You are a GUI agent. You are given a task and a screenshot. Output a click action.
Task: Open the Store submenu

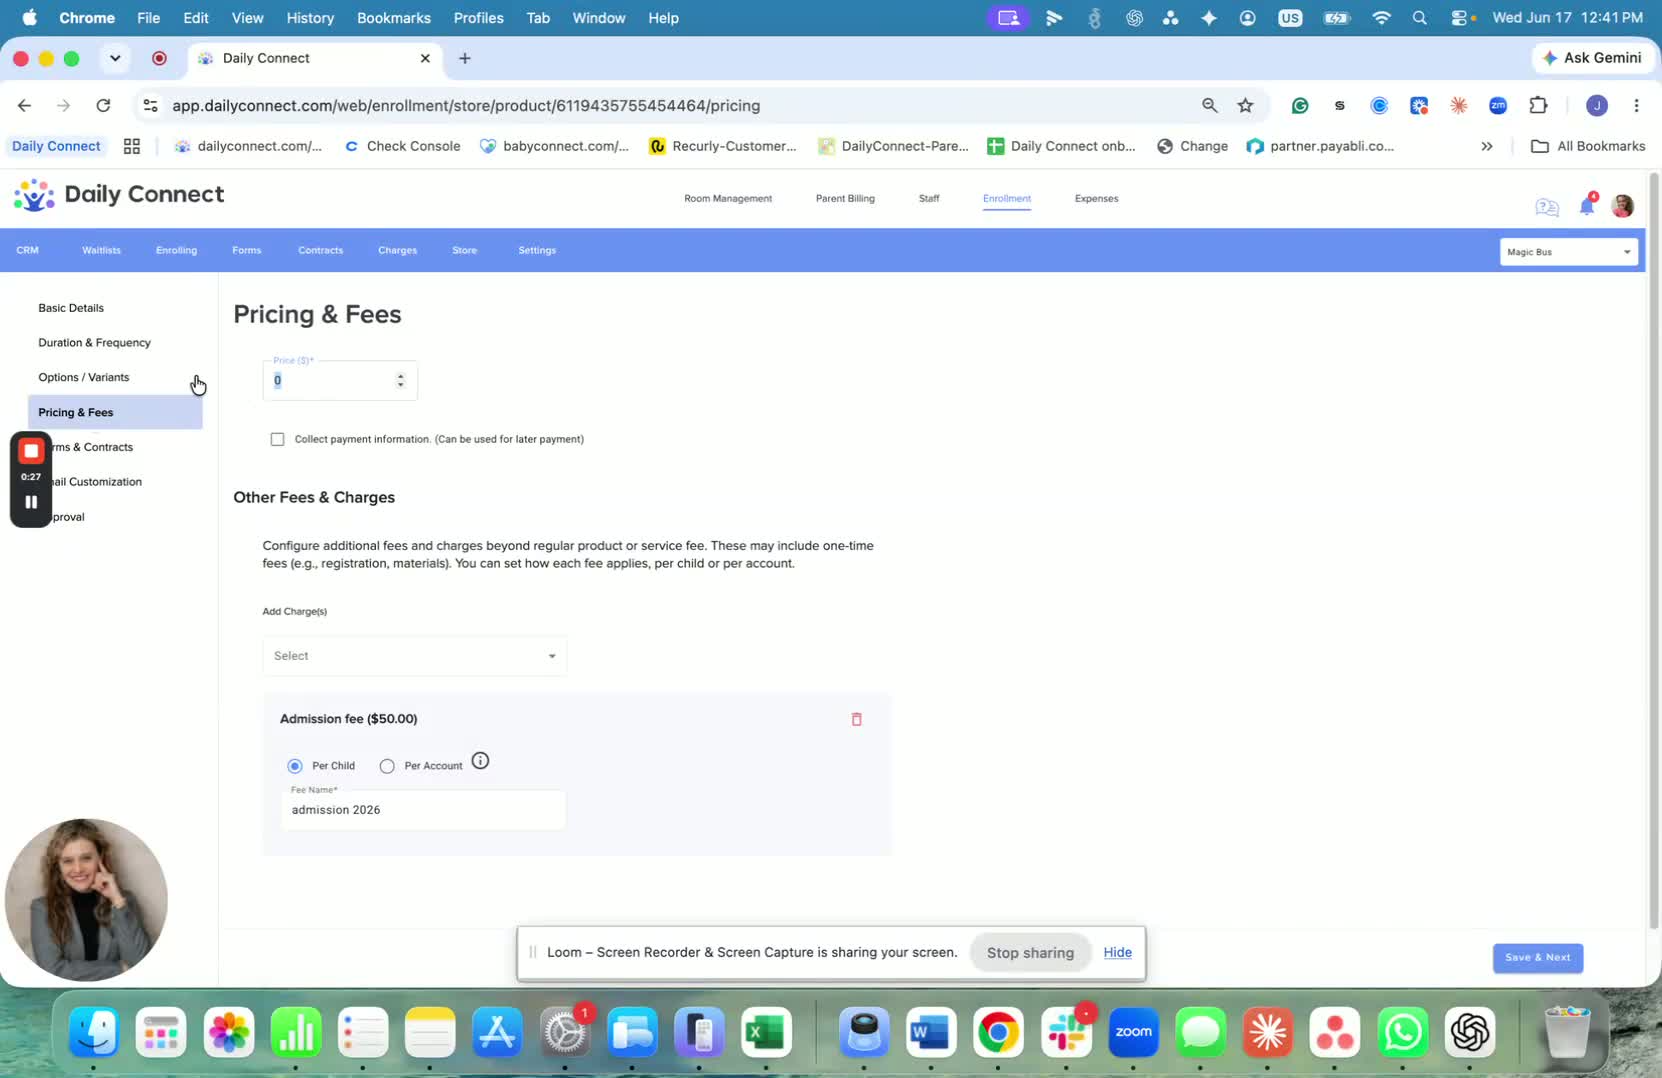point(464,250)
